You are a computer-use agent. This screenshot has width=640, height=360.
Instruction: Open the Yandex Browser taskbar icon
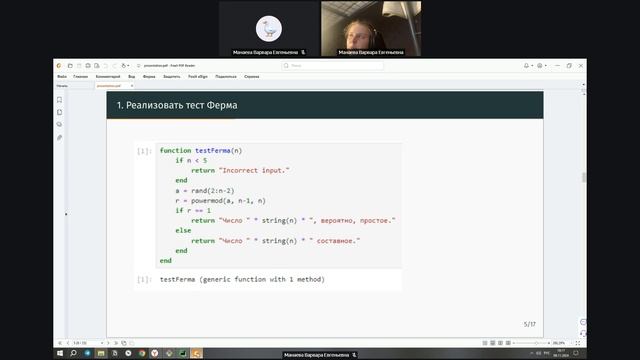[155, 353]
